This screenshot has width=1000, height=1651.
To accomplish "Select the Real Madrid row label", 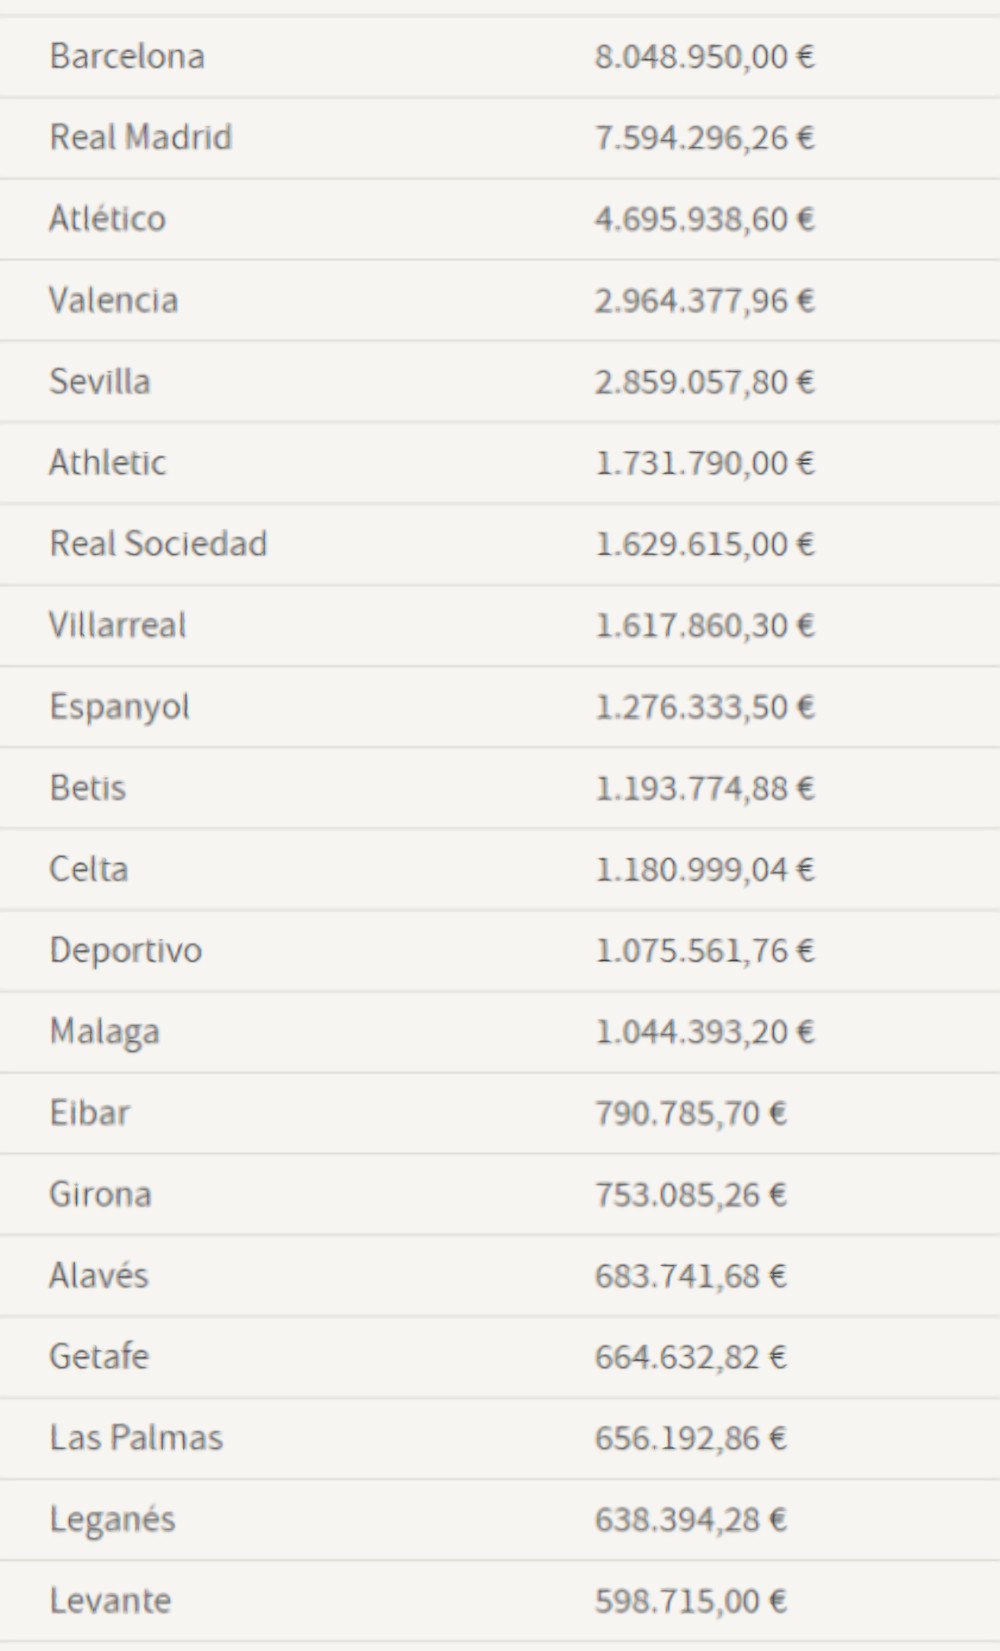I will click(x=141, y=137).
